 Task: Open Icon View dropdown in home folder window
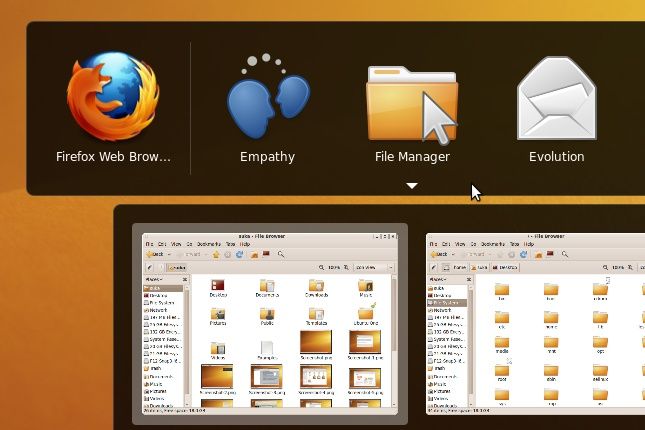pyautogui.click(x=374, y=267)
